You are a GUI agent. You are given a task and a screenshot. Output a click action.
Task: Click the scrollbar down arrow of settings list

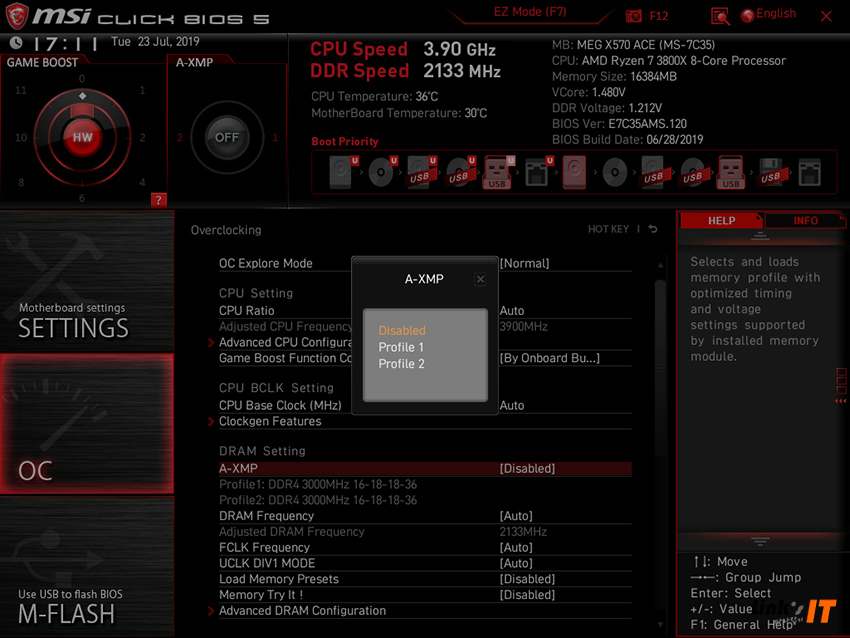point(660,624)
